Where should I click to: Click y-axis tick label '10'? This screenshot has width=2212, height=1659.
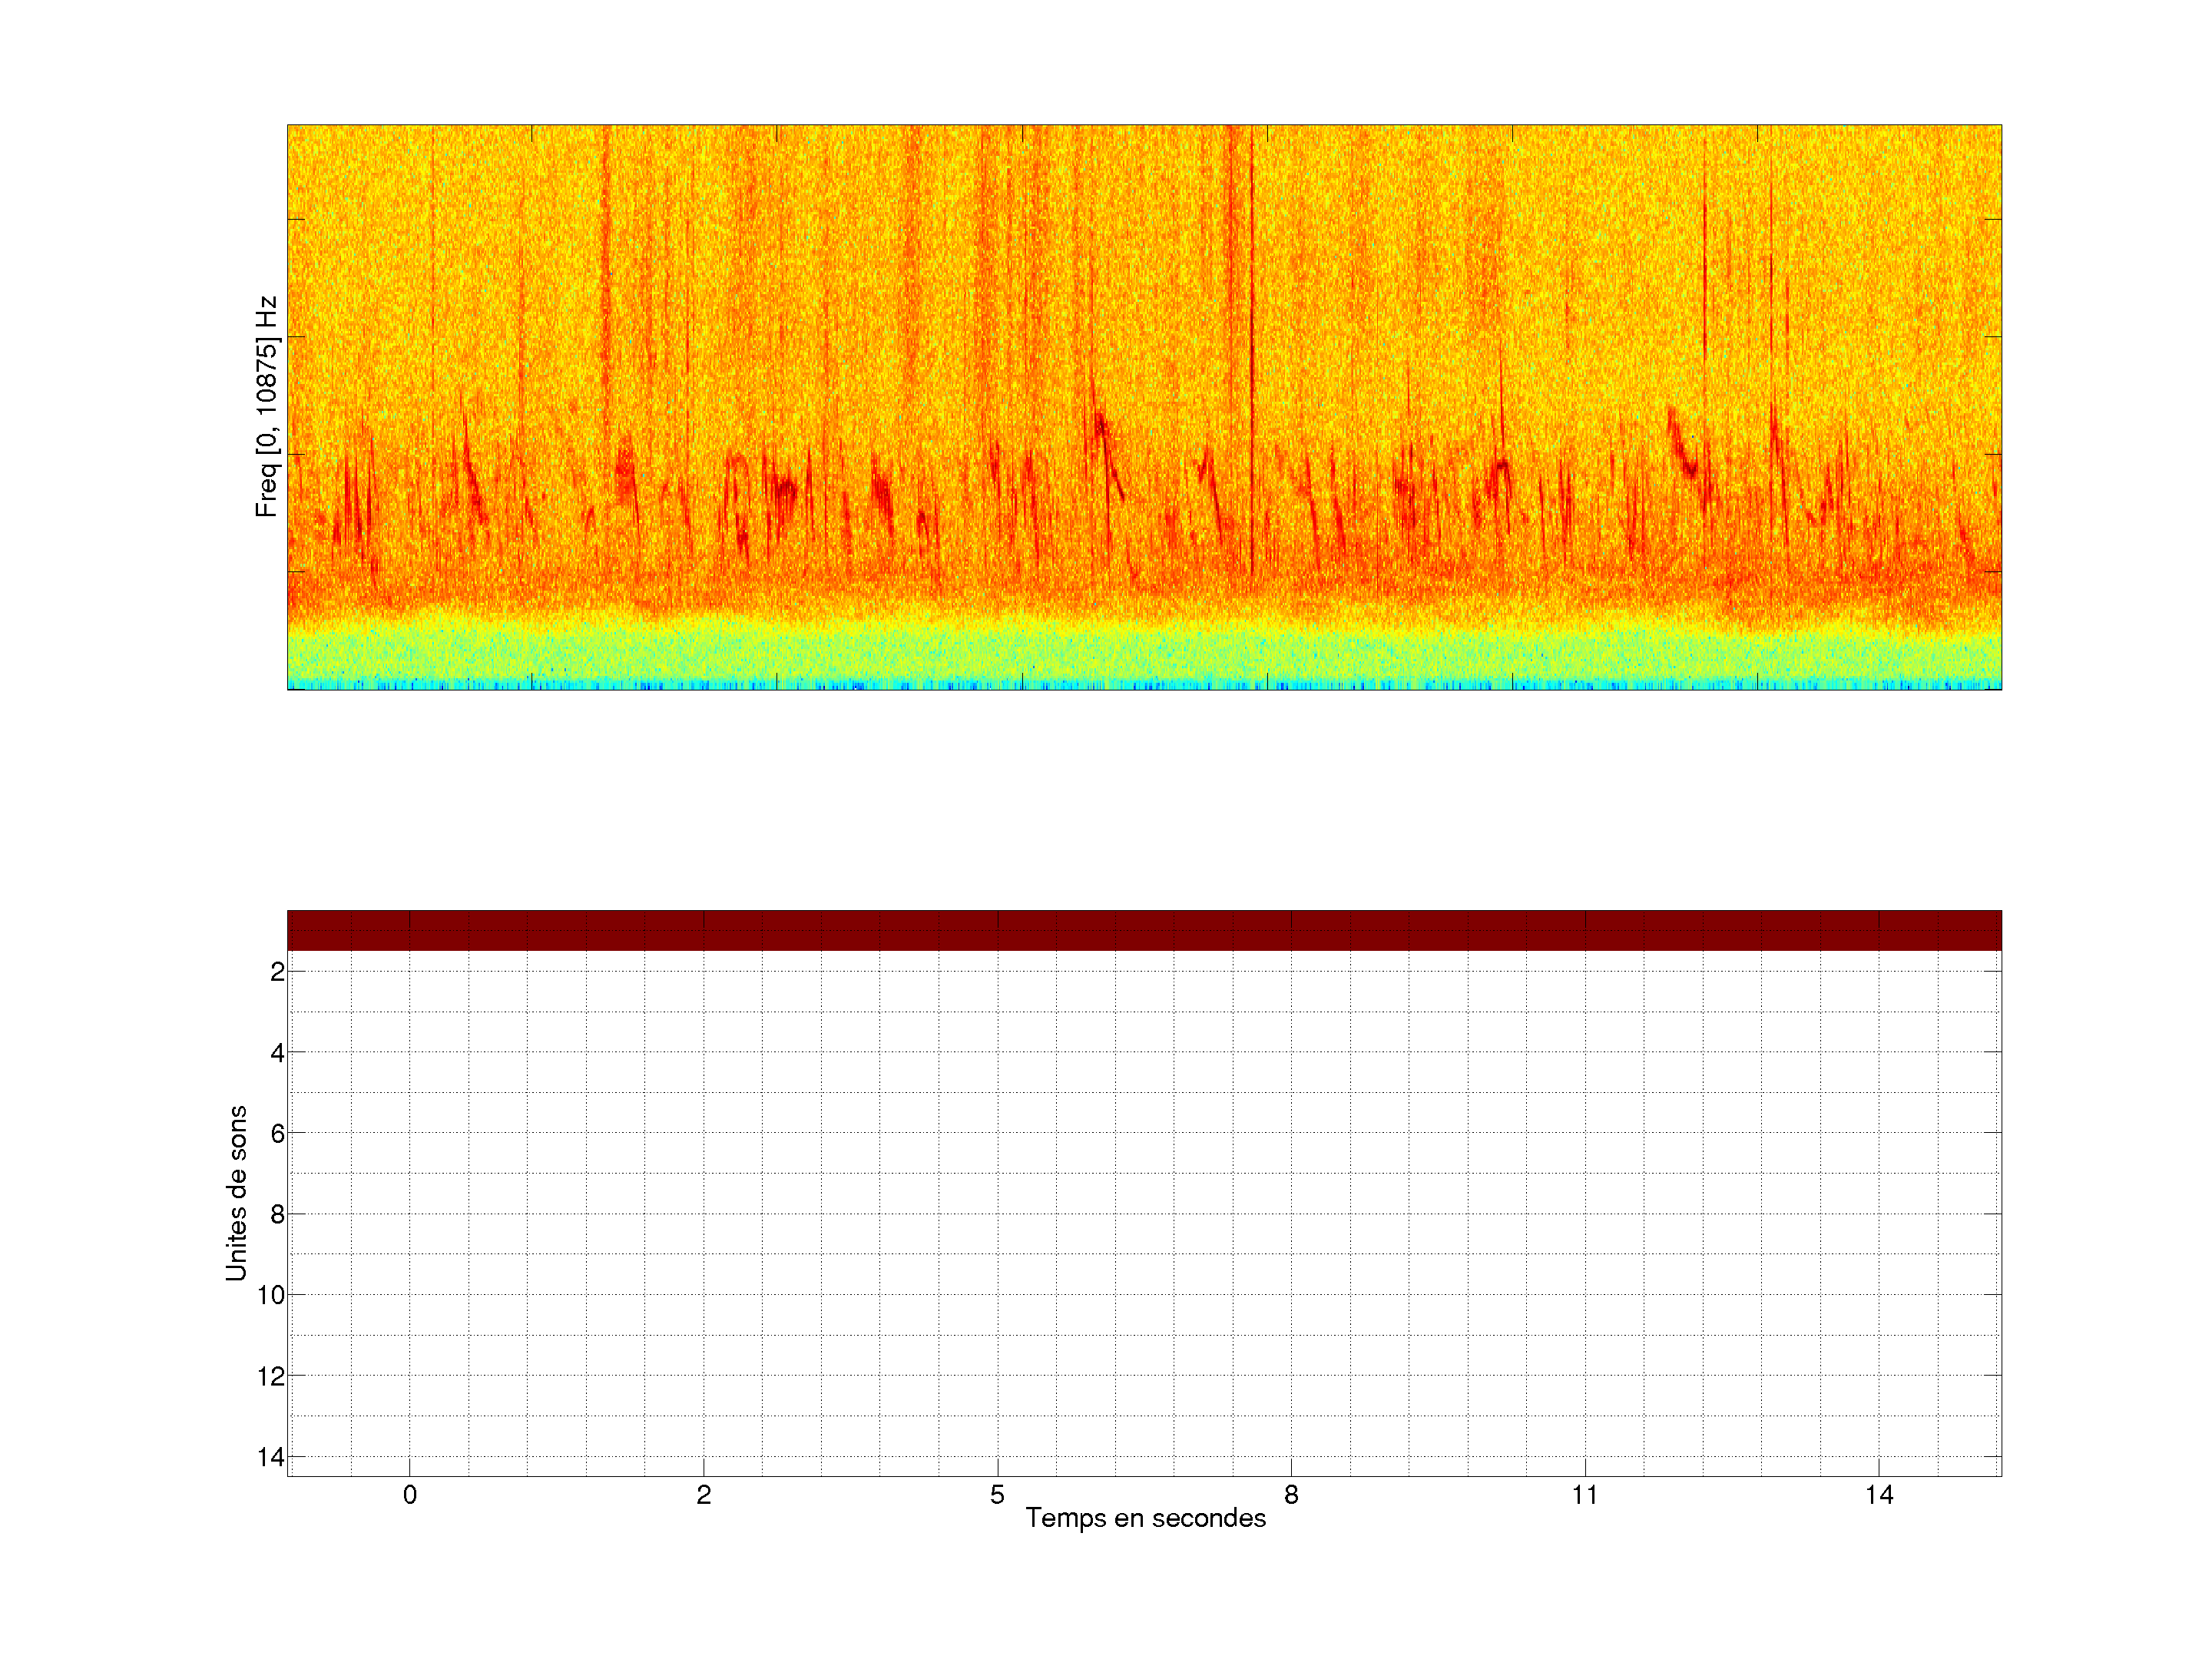tap(271, 1296)
